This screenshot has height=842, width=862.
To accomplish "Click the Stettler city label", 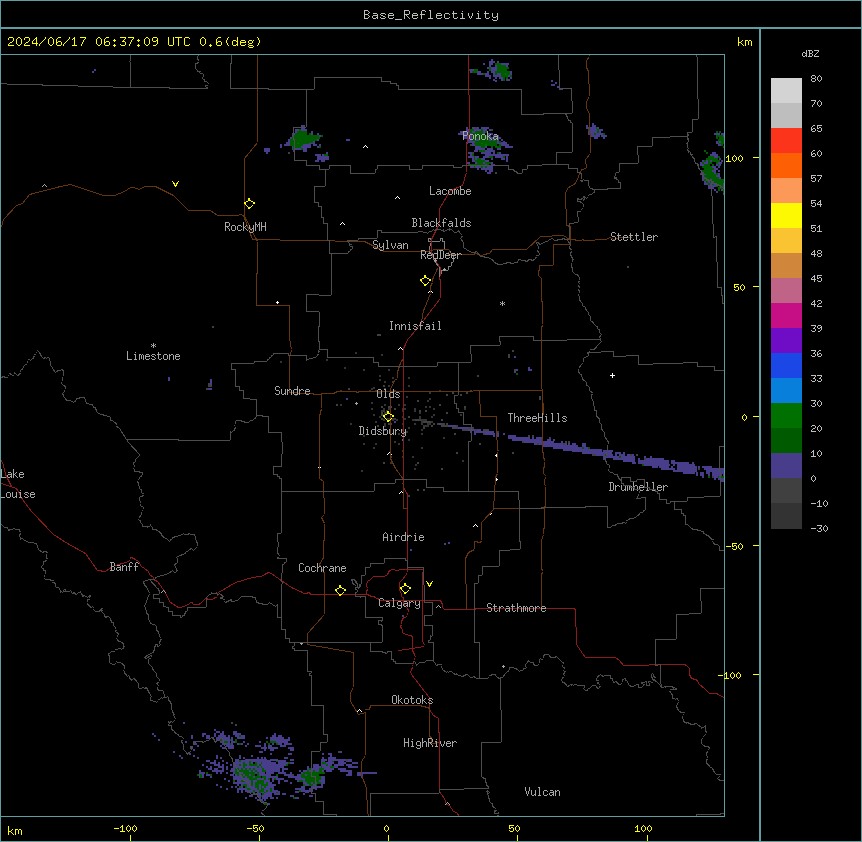I will point(634,237).
